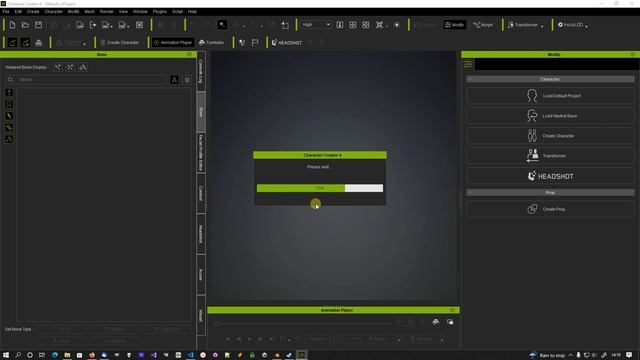The height and width of the screenshot is (360, 640).
Task: Toggle first Viewport Bone Display icon
Action: point(58,67)
